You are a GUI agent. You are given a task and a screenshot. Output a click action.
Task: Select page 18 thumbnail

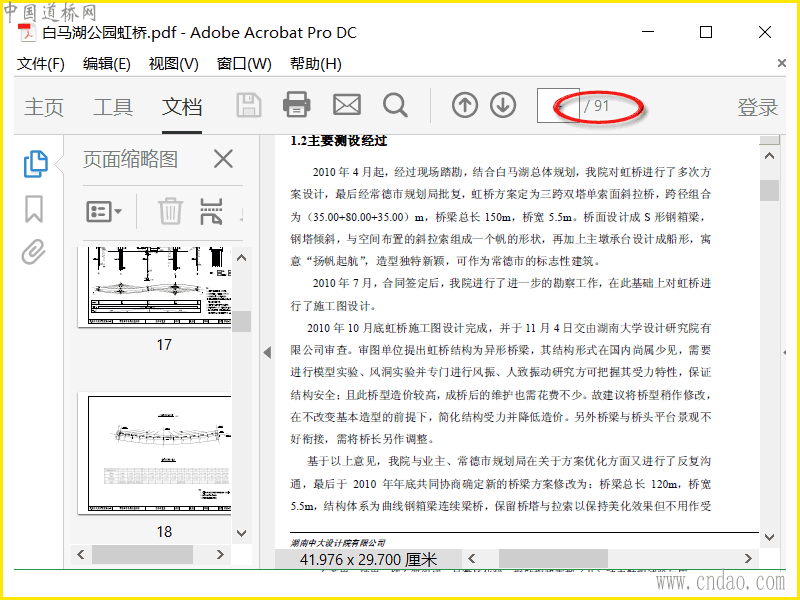pyautogui.click(x=155, y=453)
